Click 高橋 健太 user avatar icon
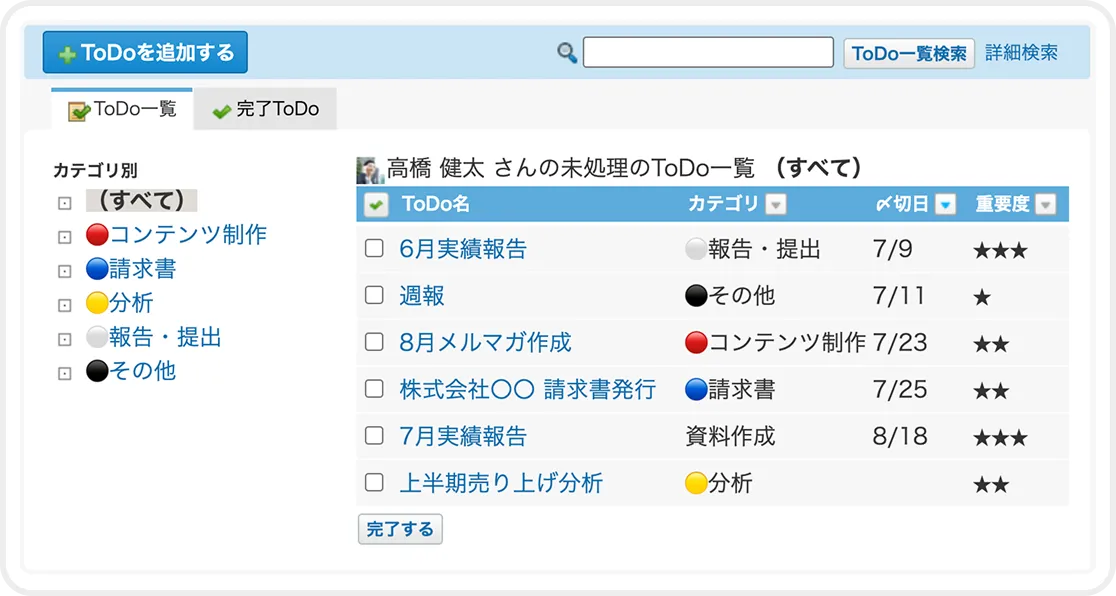 click(x=369, y=169)
